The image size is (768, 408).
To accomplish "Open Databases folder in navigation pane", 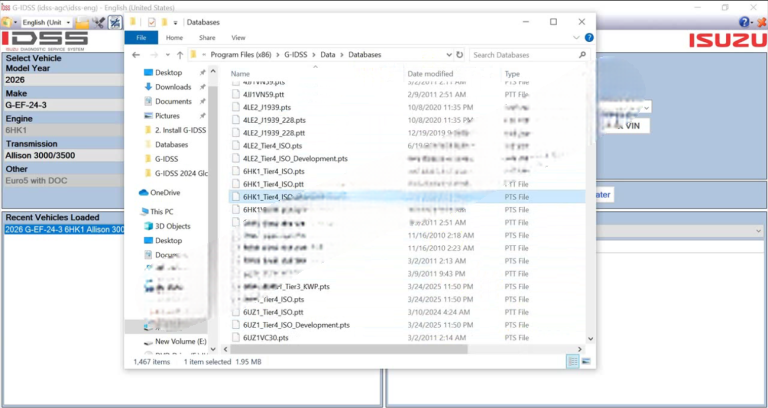I will click(x=171, y=144).
